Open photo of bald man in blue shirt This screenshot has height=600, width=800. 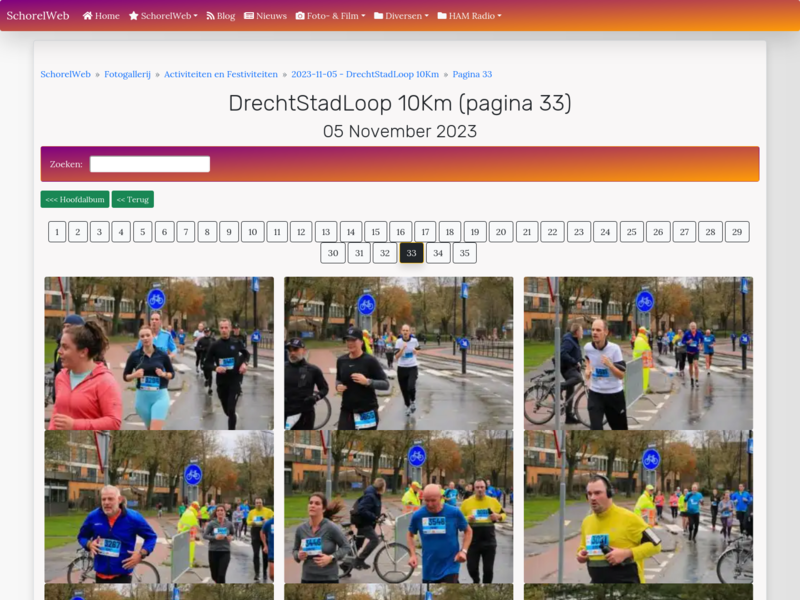(x=398, y=507)
